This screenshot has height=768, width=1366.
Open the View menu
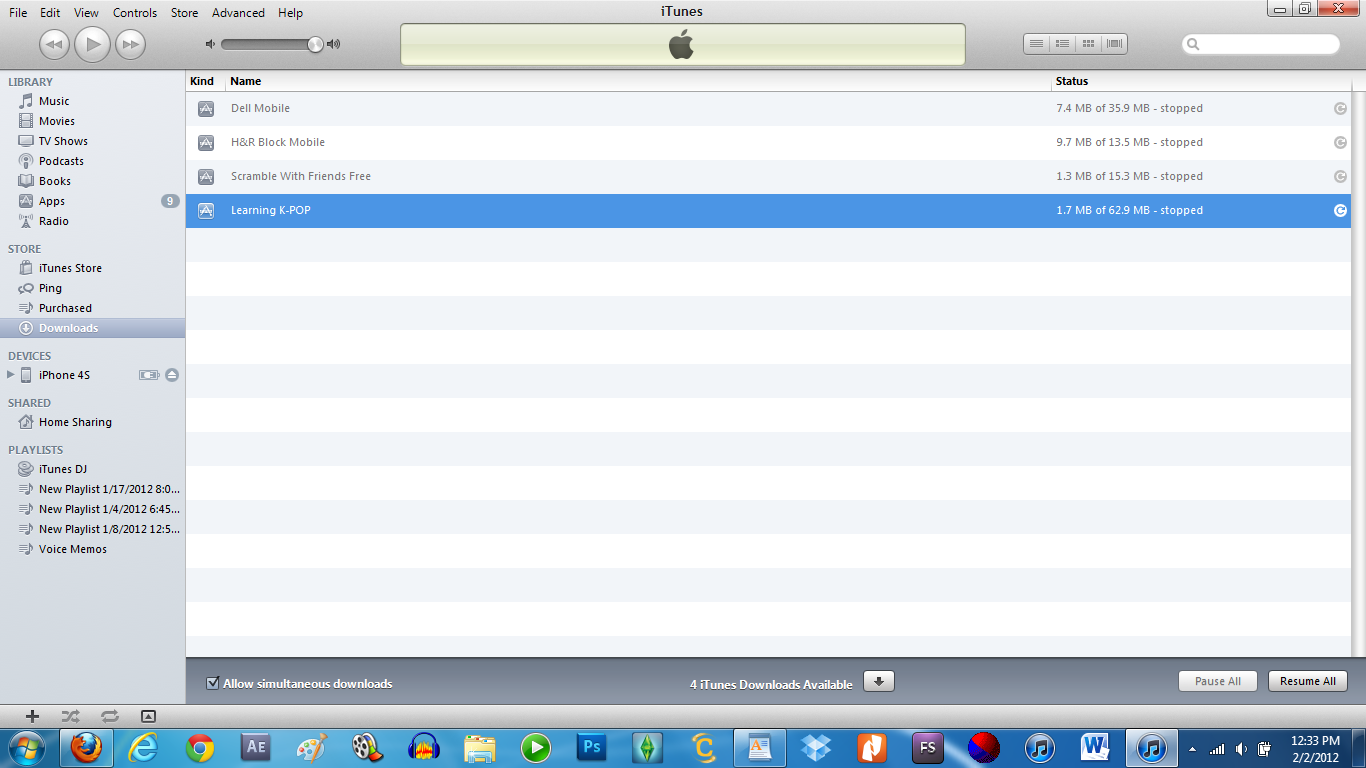(86, 13)
